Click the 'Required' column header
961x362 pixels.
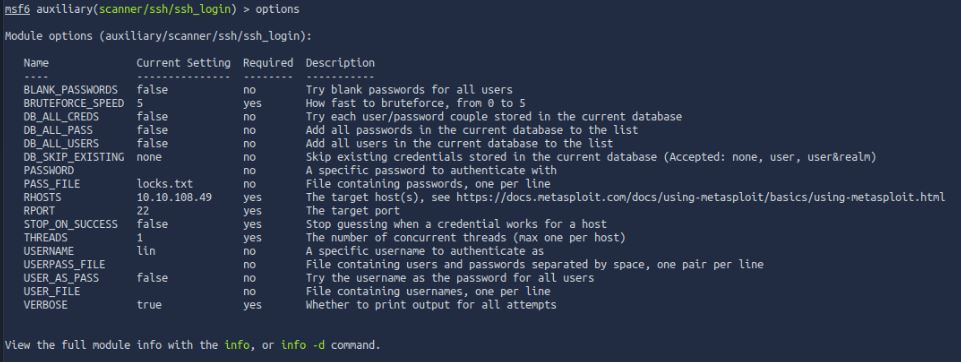point(268,62)
